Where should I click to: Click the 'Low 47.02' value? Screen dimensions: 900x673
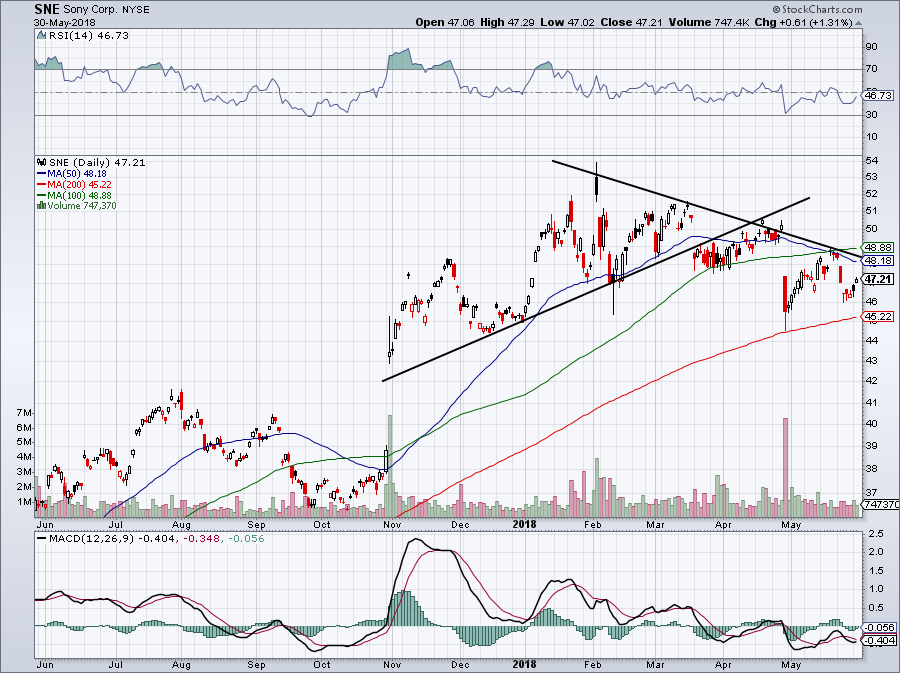point(568,22)
